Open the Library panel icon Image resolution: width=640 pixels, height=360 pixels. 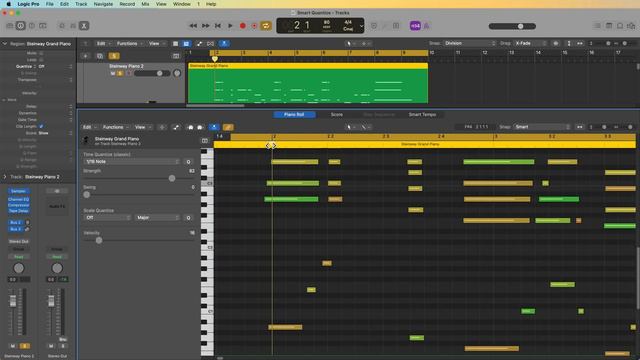[x=10, y=26]
